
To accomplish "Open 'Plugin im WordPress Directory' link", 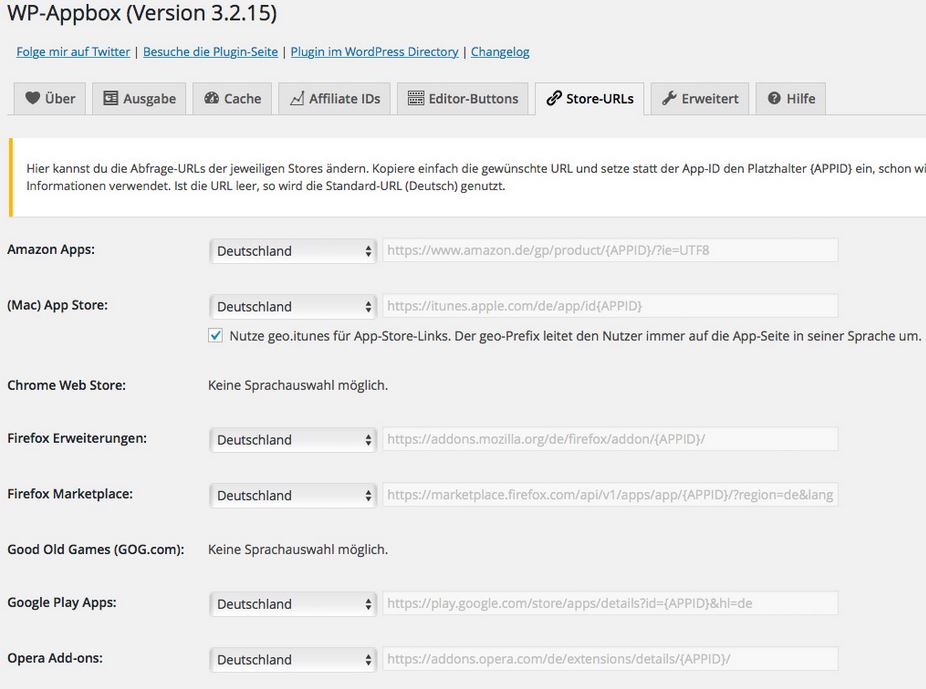I will pos(374,52).
